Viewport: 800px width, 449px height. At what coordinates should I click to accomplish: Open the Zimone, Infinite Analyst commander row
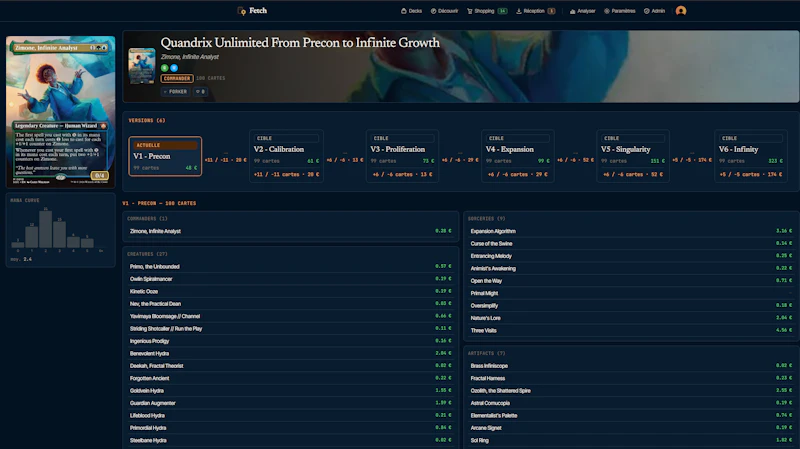290,231
